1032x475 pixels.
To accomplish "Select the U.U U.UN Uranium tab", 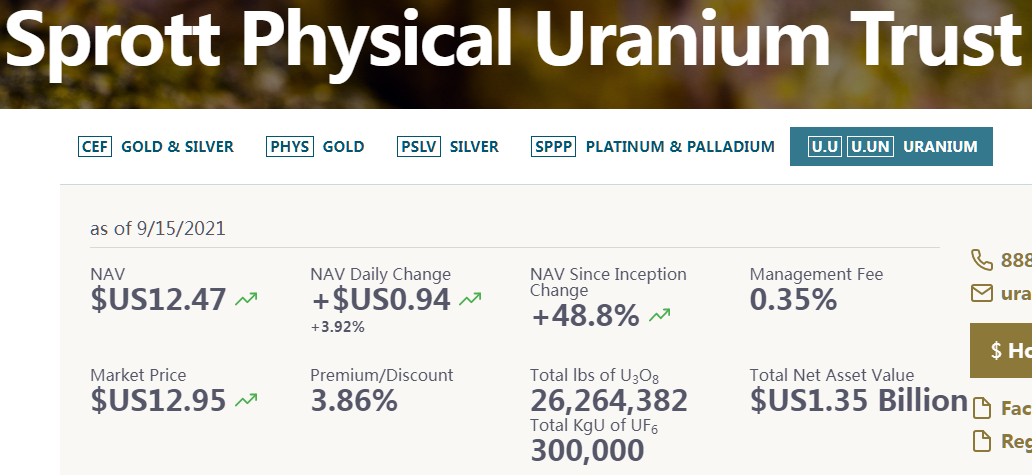I will pos(891,146).
